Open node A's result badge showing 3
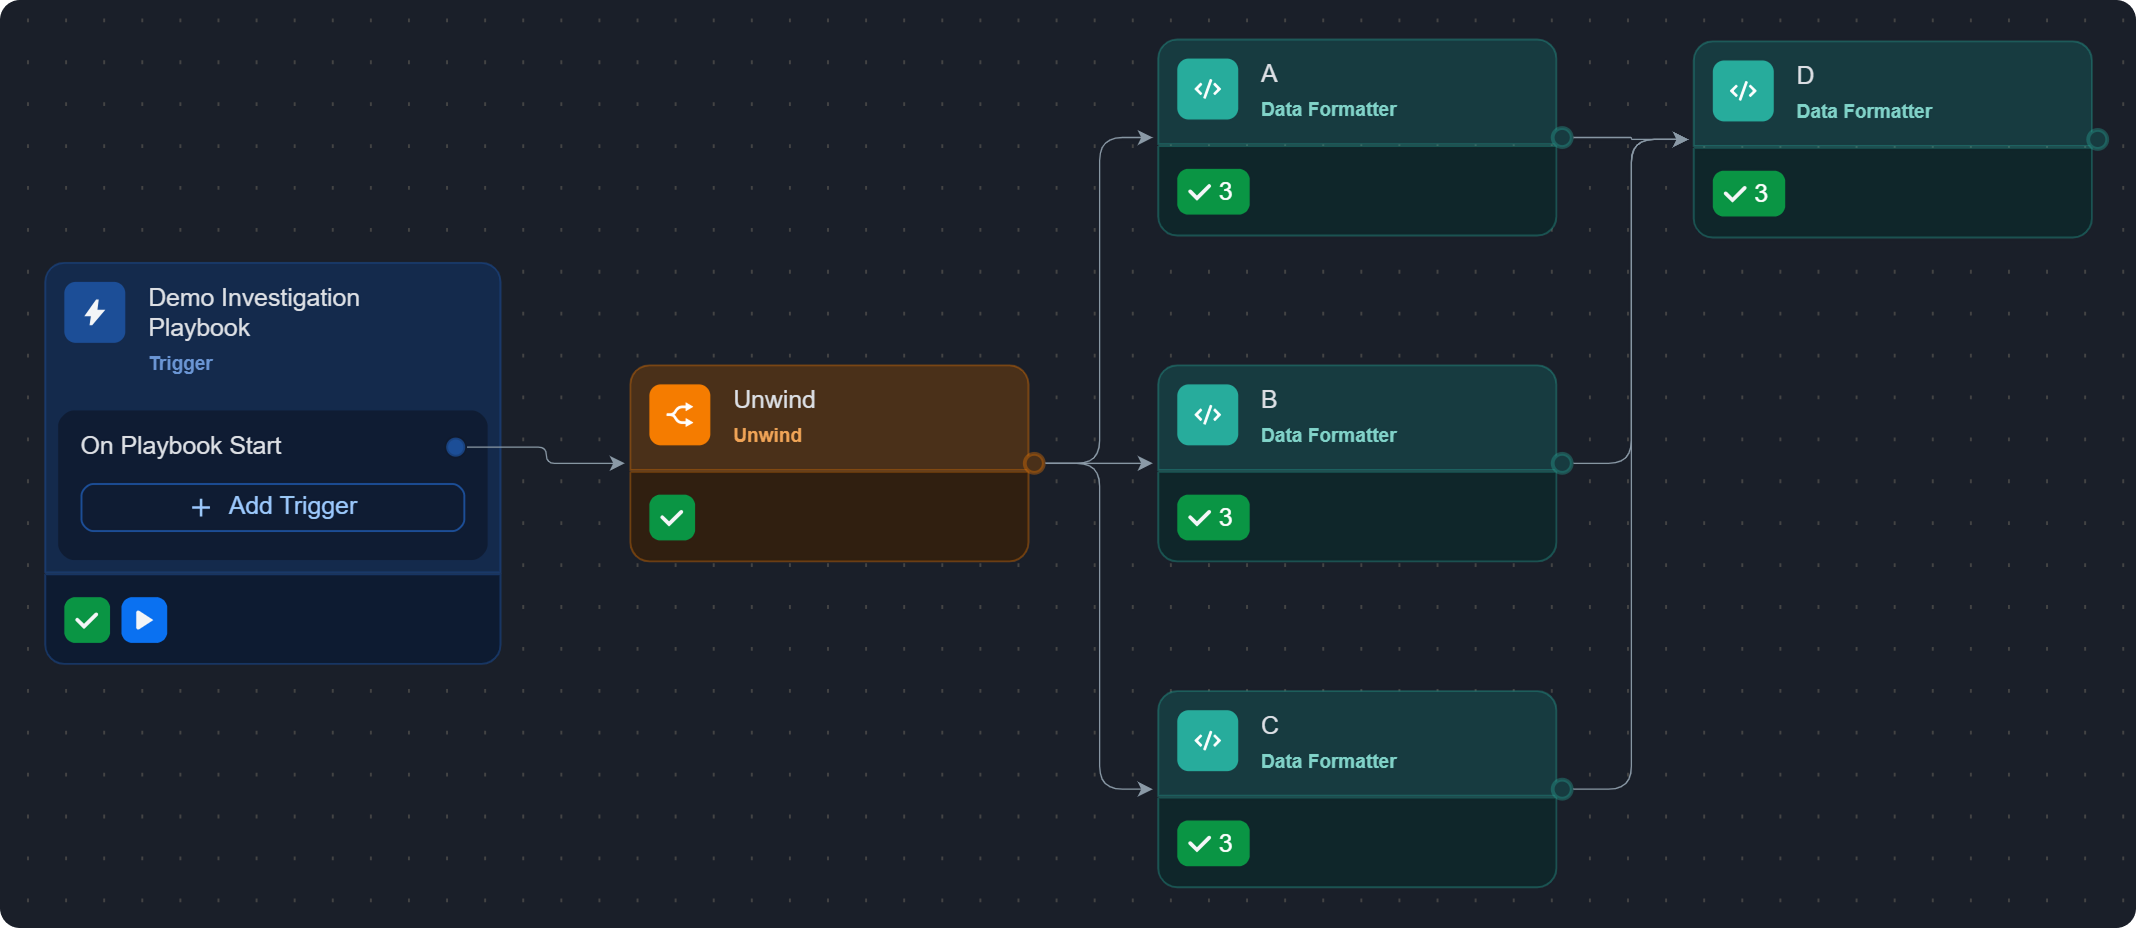The image size is (2136, 928). pos(1213,192)
